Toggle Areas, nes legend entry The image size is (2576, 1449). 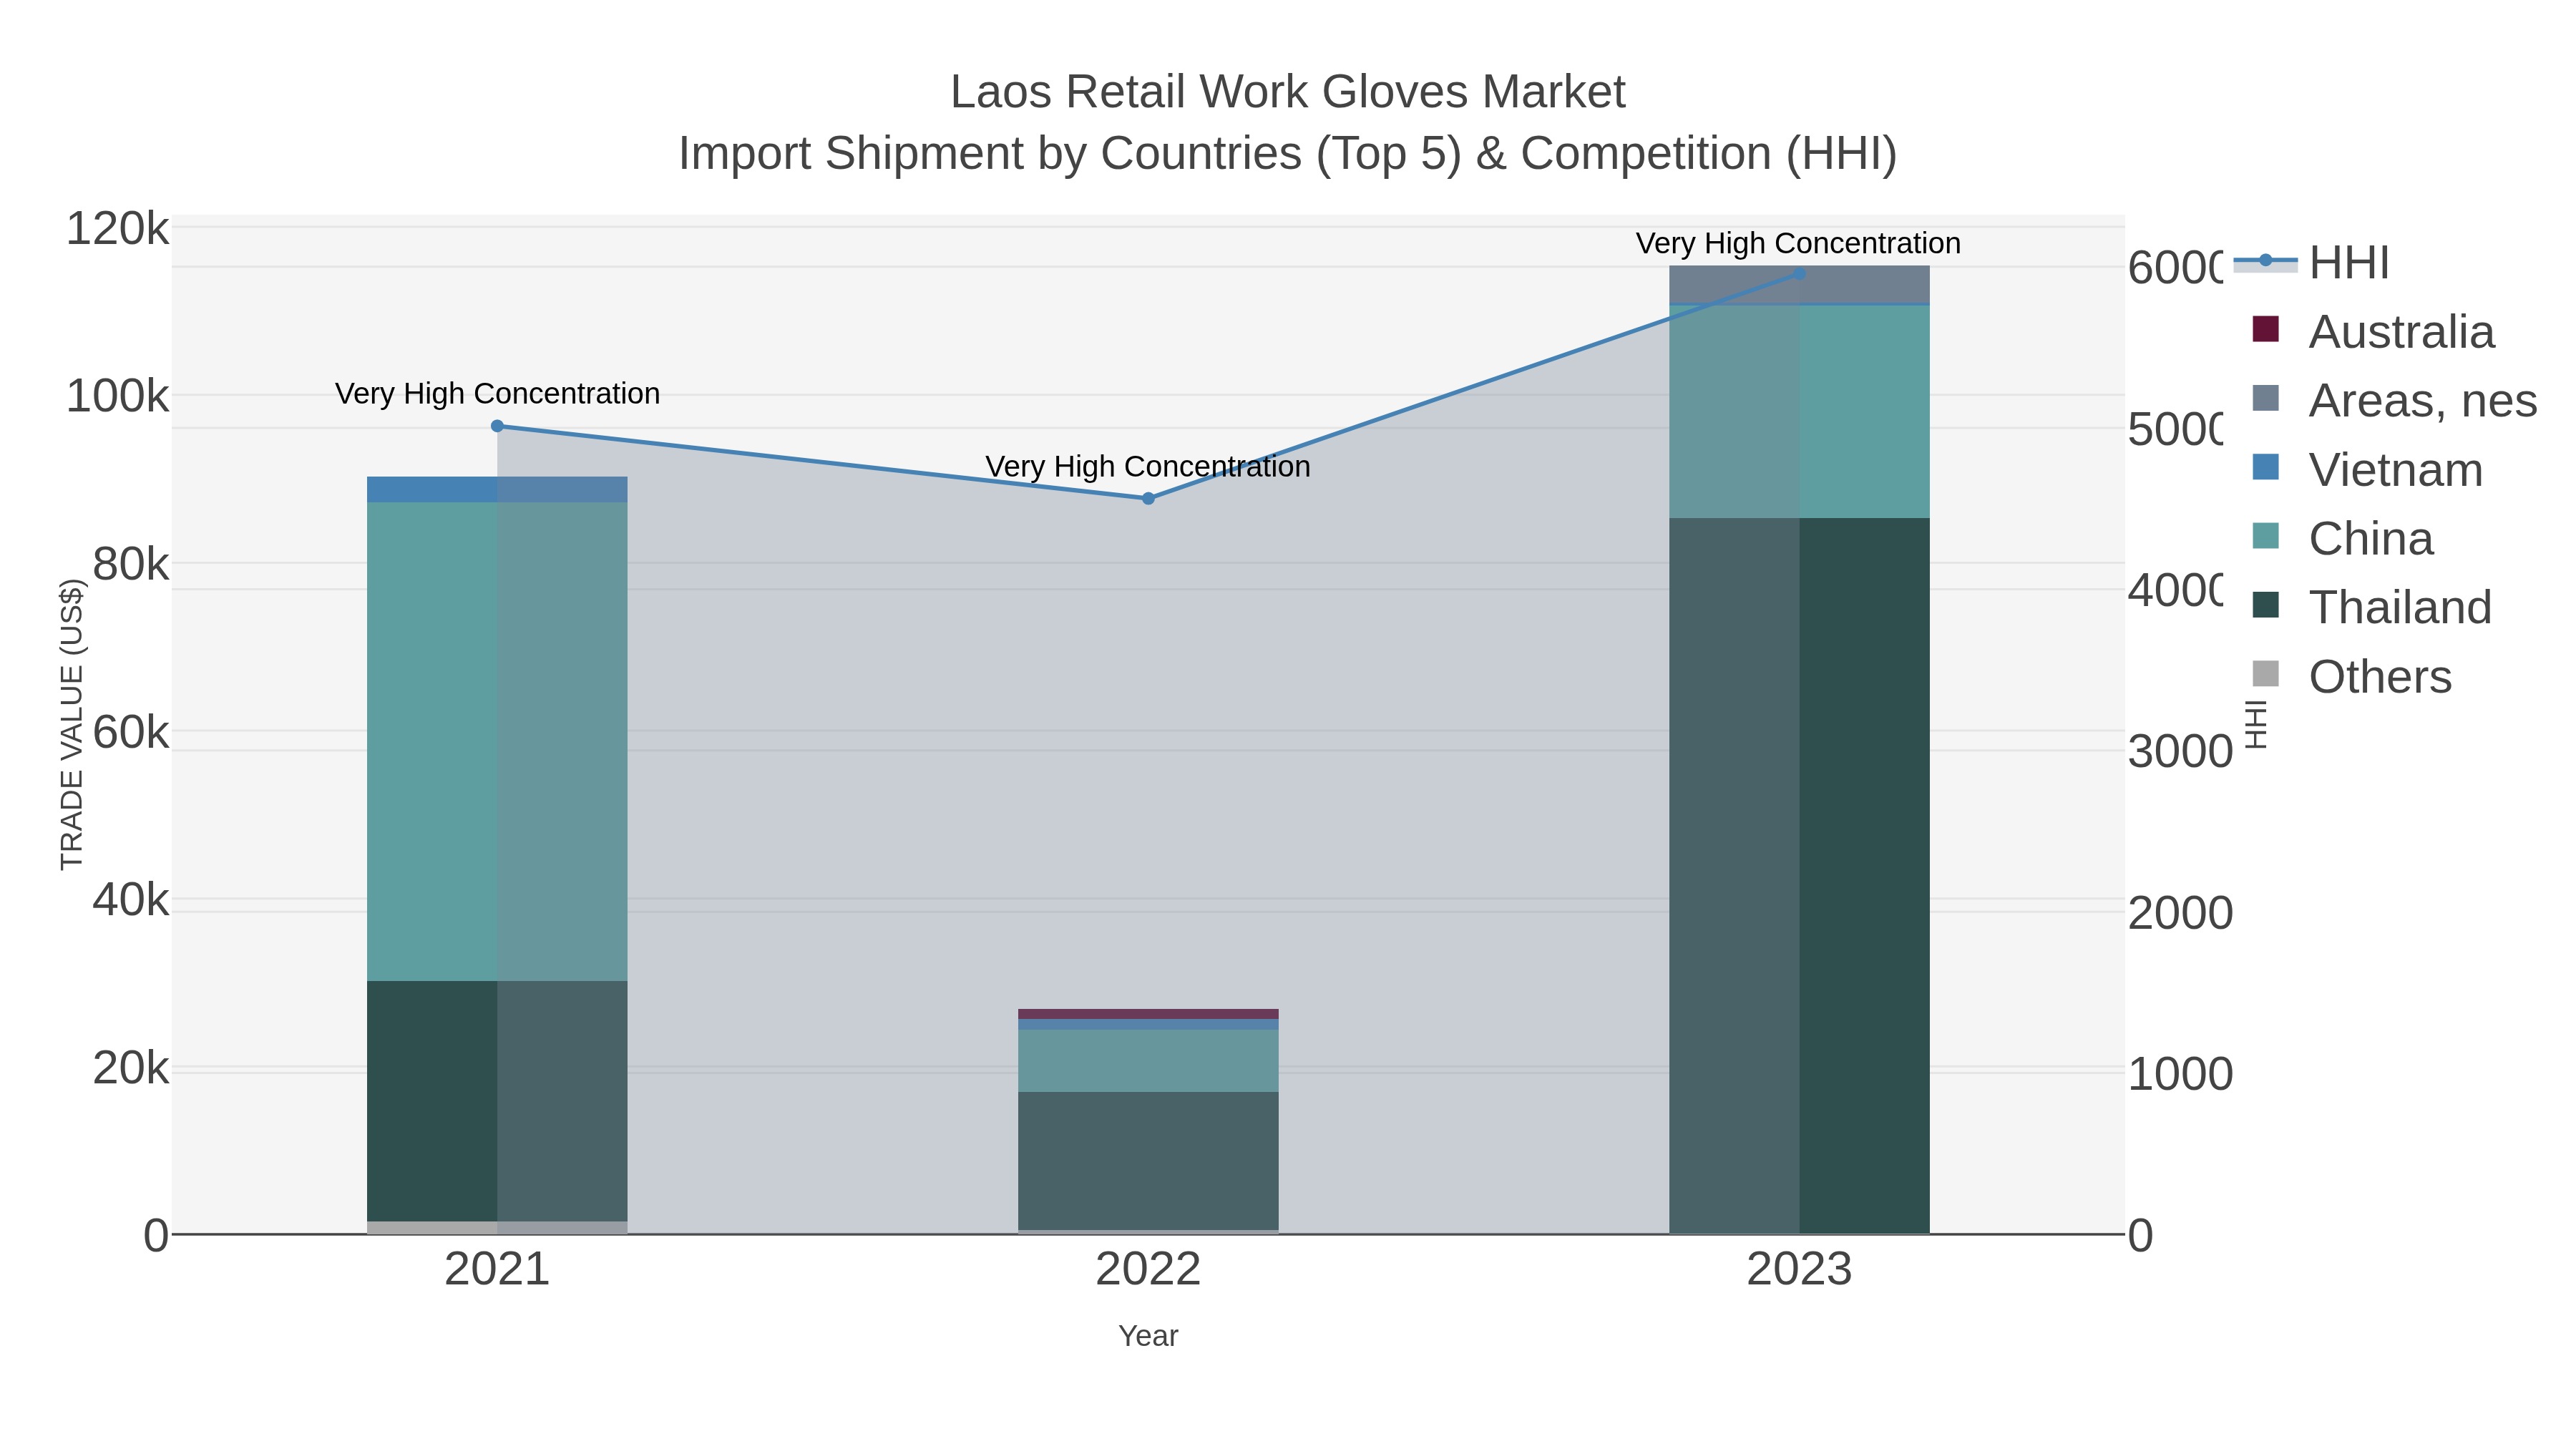click(2394, 400)
